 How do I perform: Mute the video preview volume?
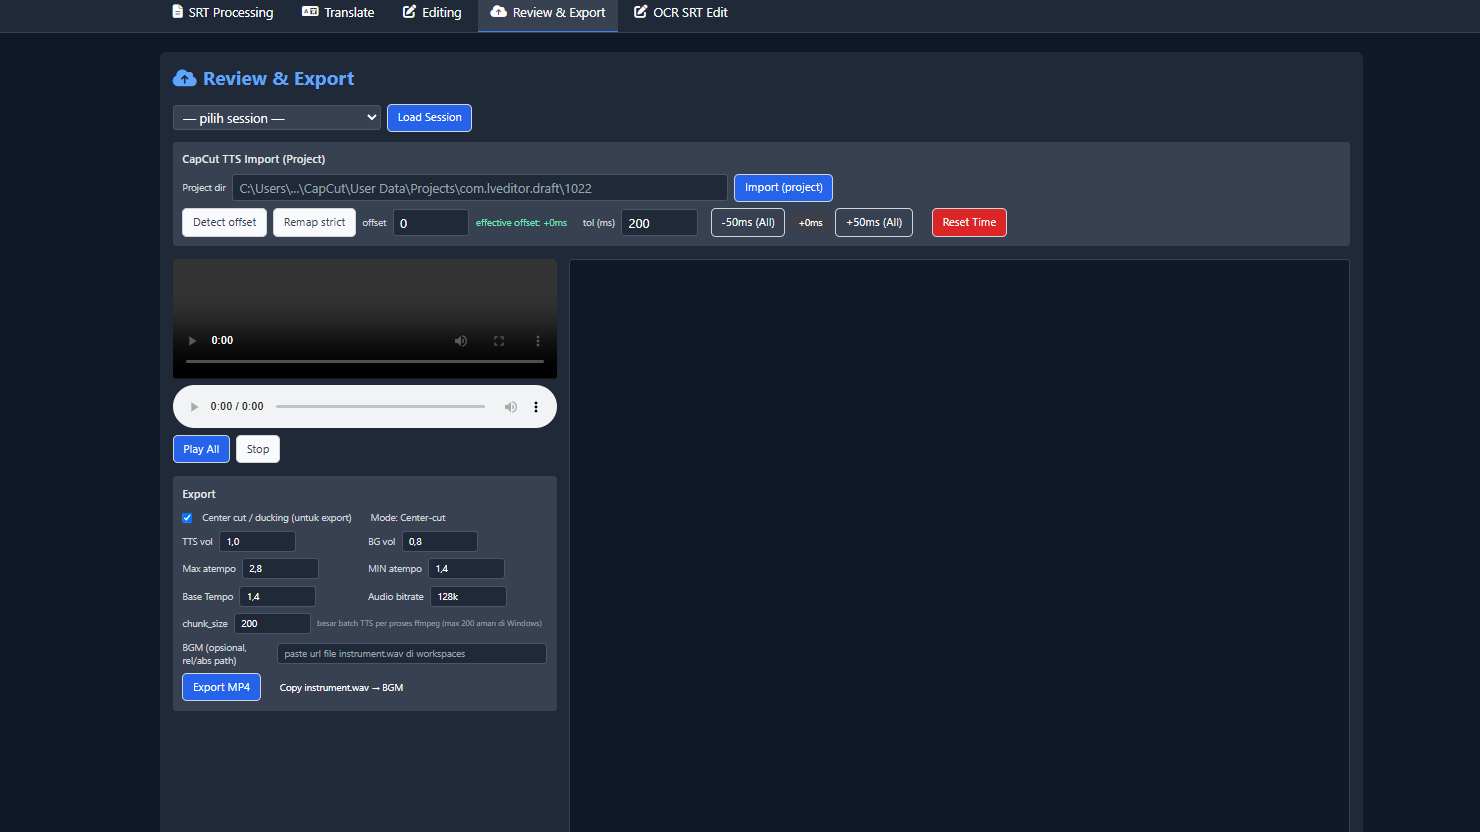(x=461, y=341)
